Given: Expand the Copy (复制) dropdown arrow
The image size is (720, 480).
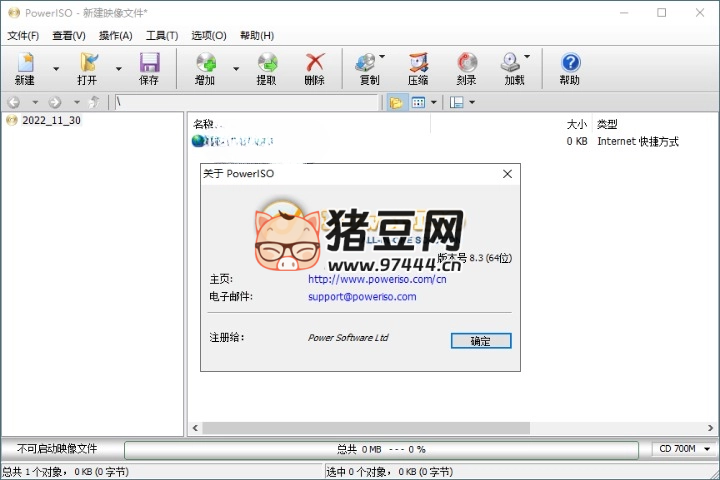Looking at the screenshot, I should pos(382,56).
